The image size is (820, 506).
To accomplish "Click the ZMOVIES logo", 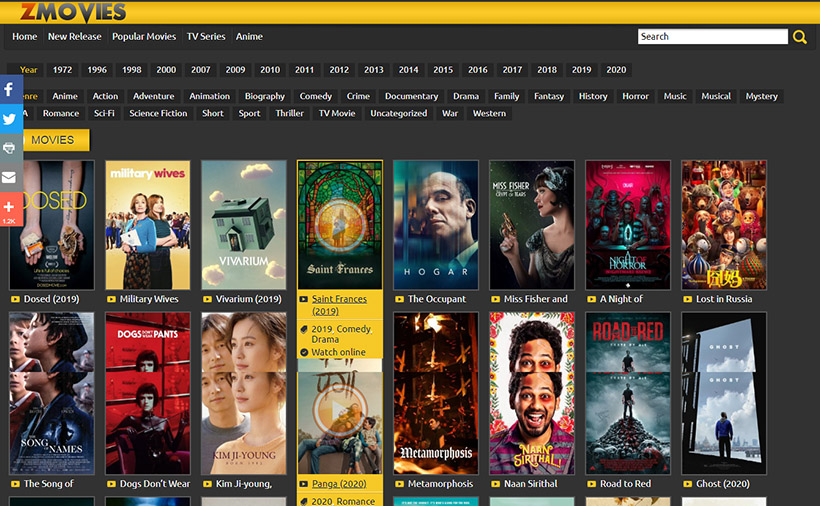I will (73, 12).
